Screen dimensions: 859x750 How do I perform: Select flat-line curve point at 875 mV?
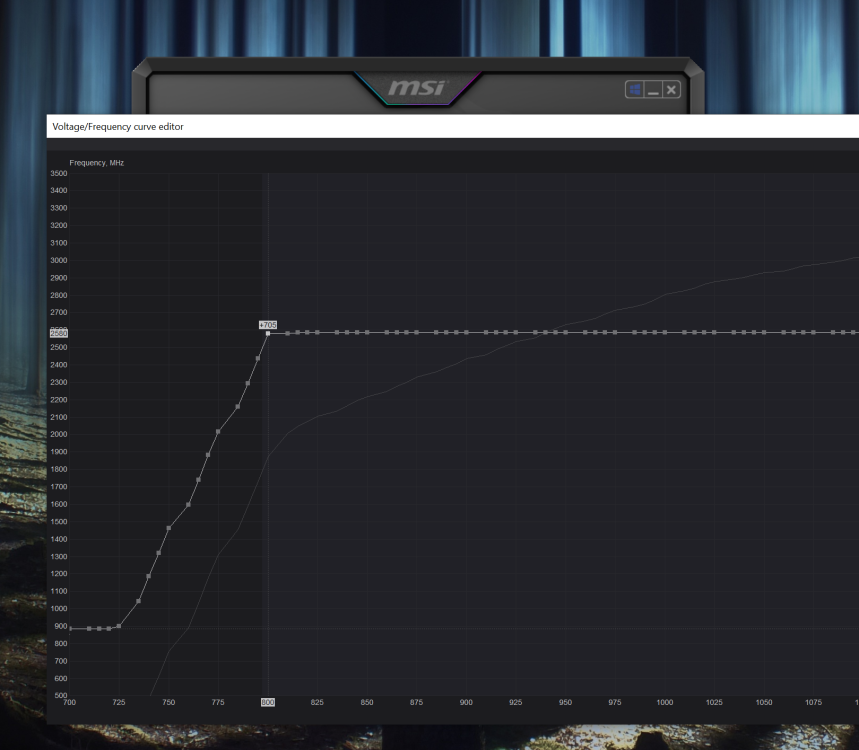click(416, 333)
